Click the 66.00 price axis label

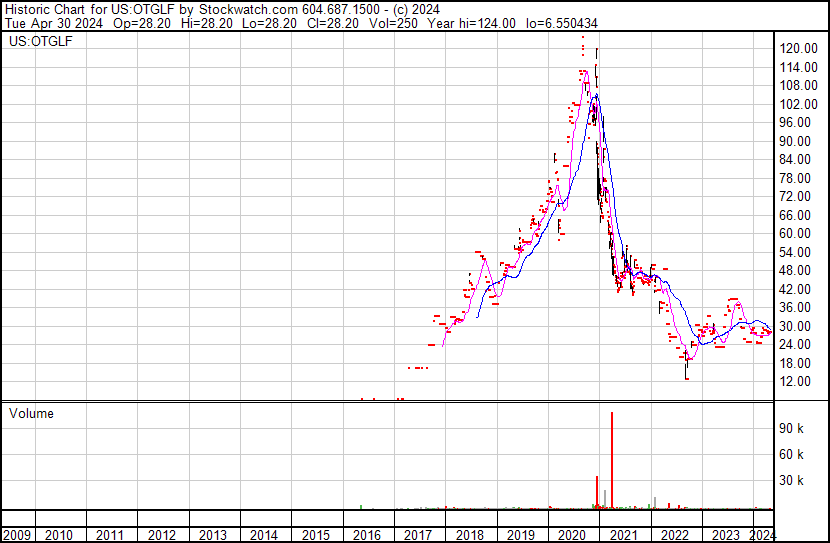796,215
